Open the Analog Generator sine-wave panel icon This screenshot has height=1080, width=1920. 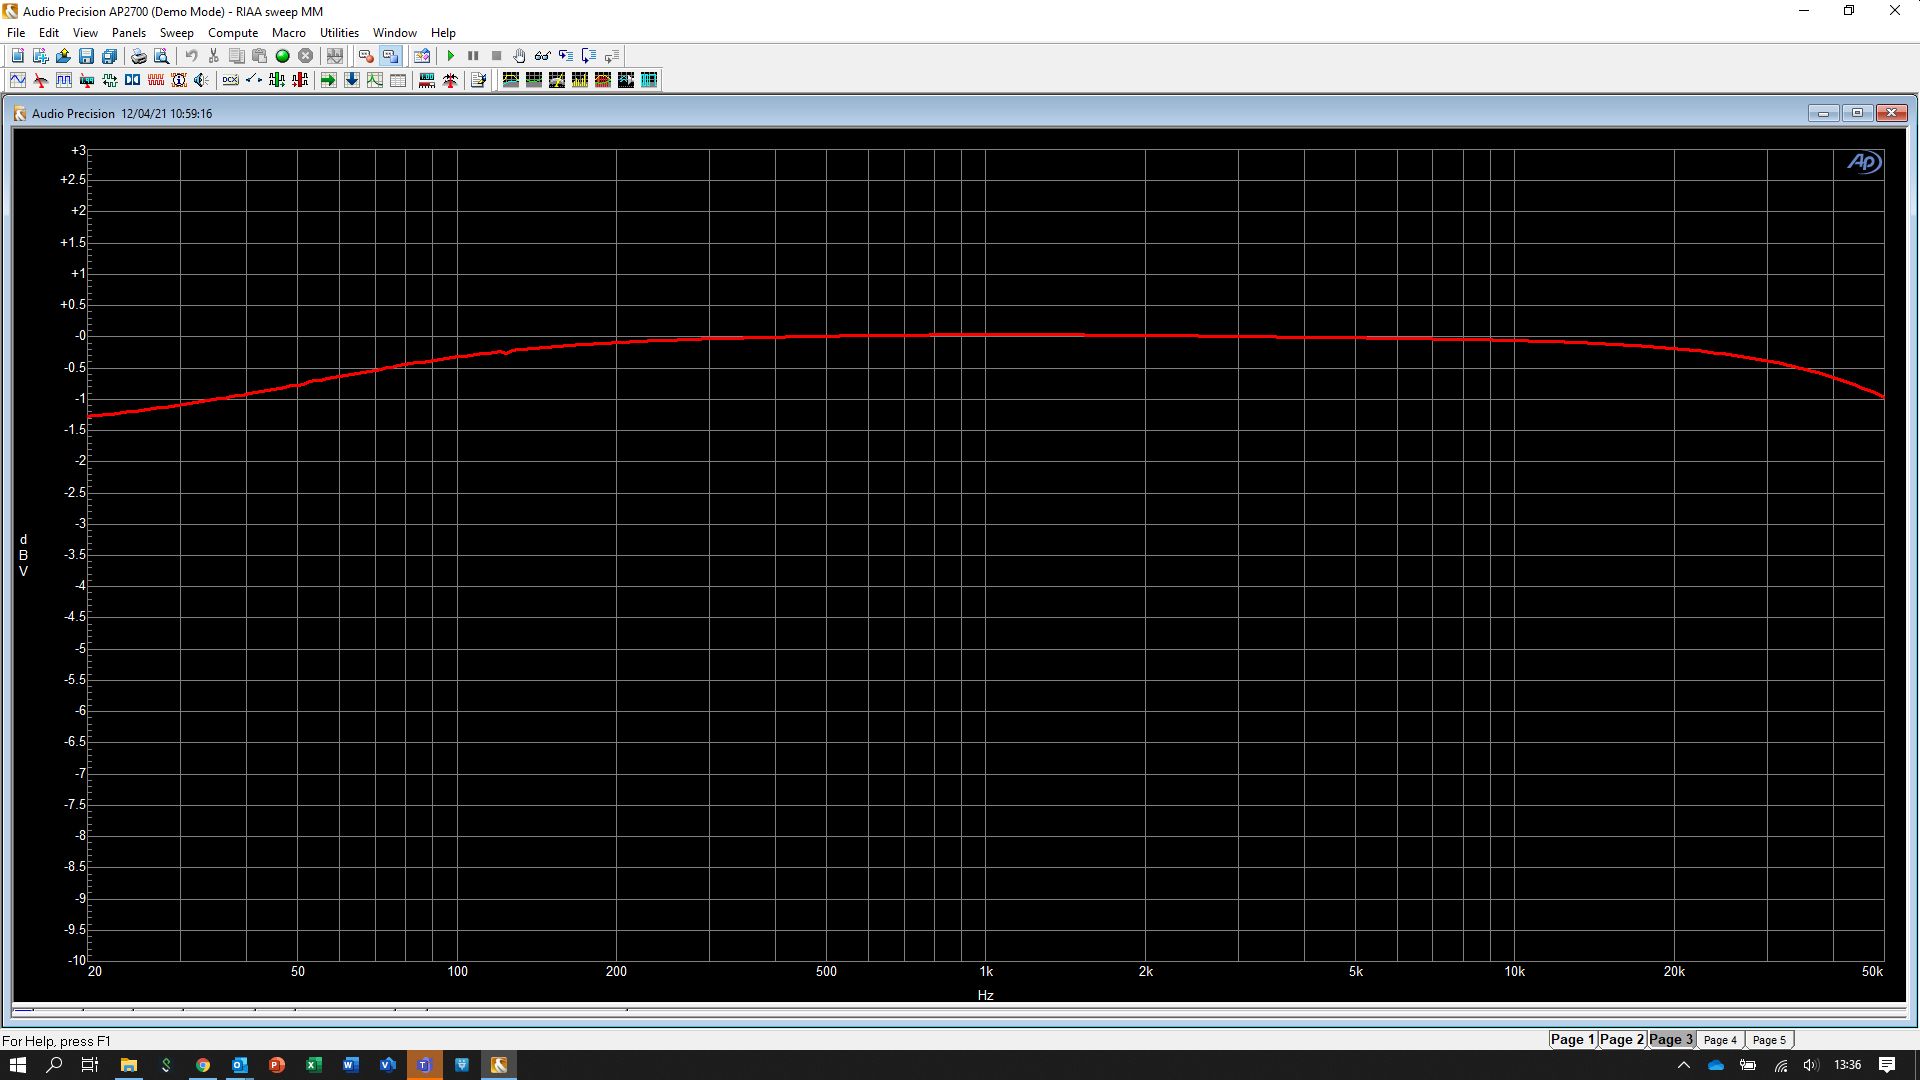(x=18, y=80)
